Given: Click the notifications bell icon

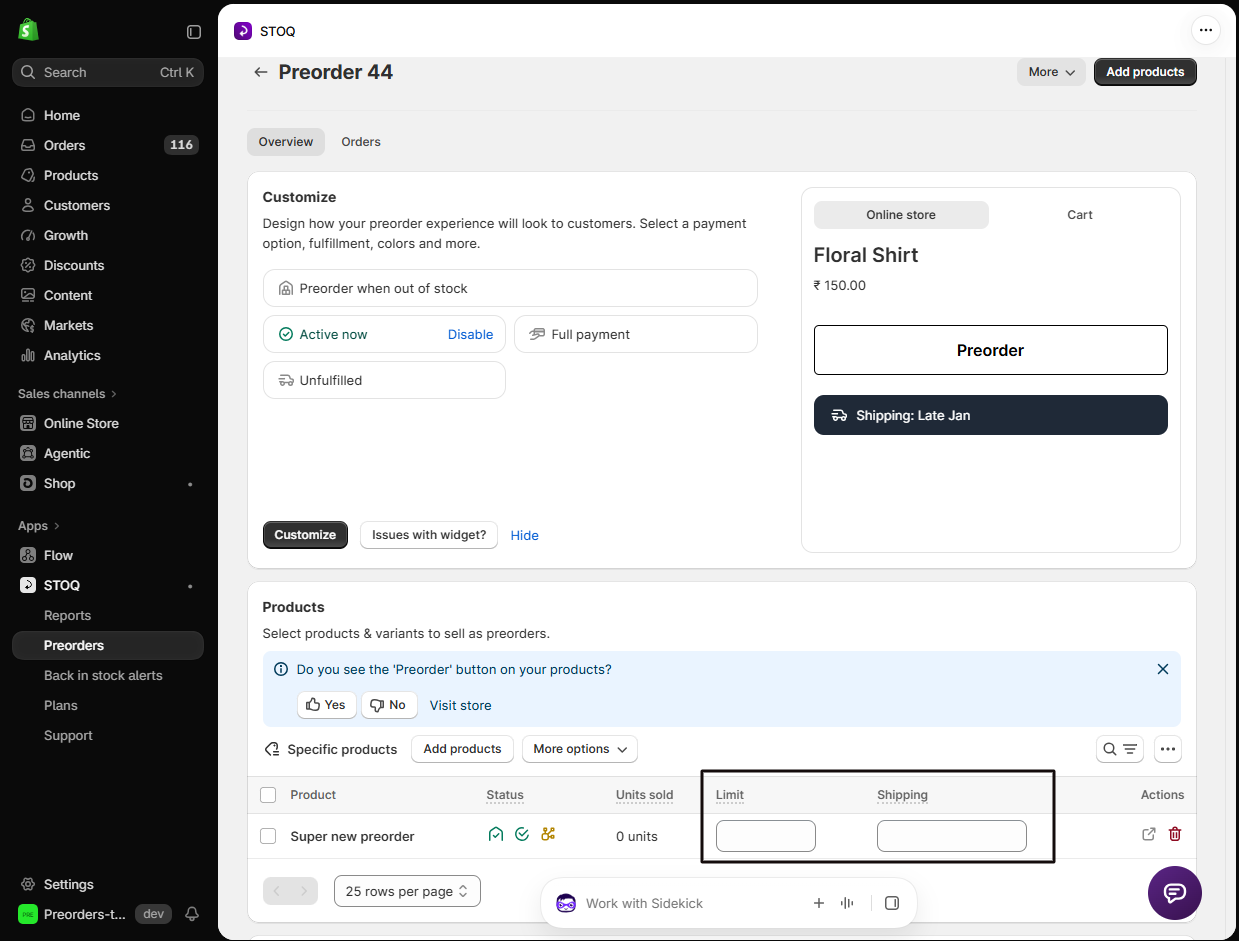Looking at the screenshot, I should tap(192, 914).
